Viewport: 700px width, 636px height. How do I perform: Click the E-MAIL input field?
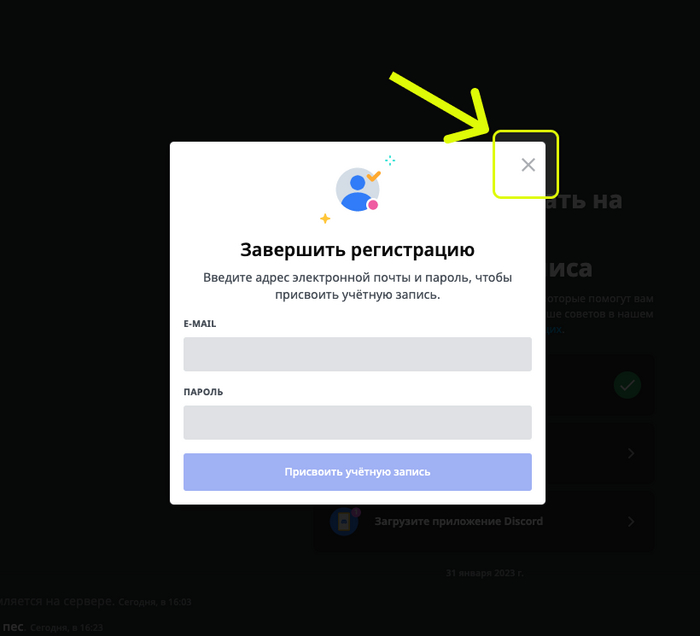click(357, 354)
